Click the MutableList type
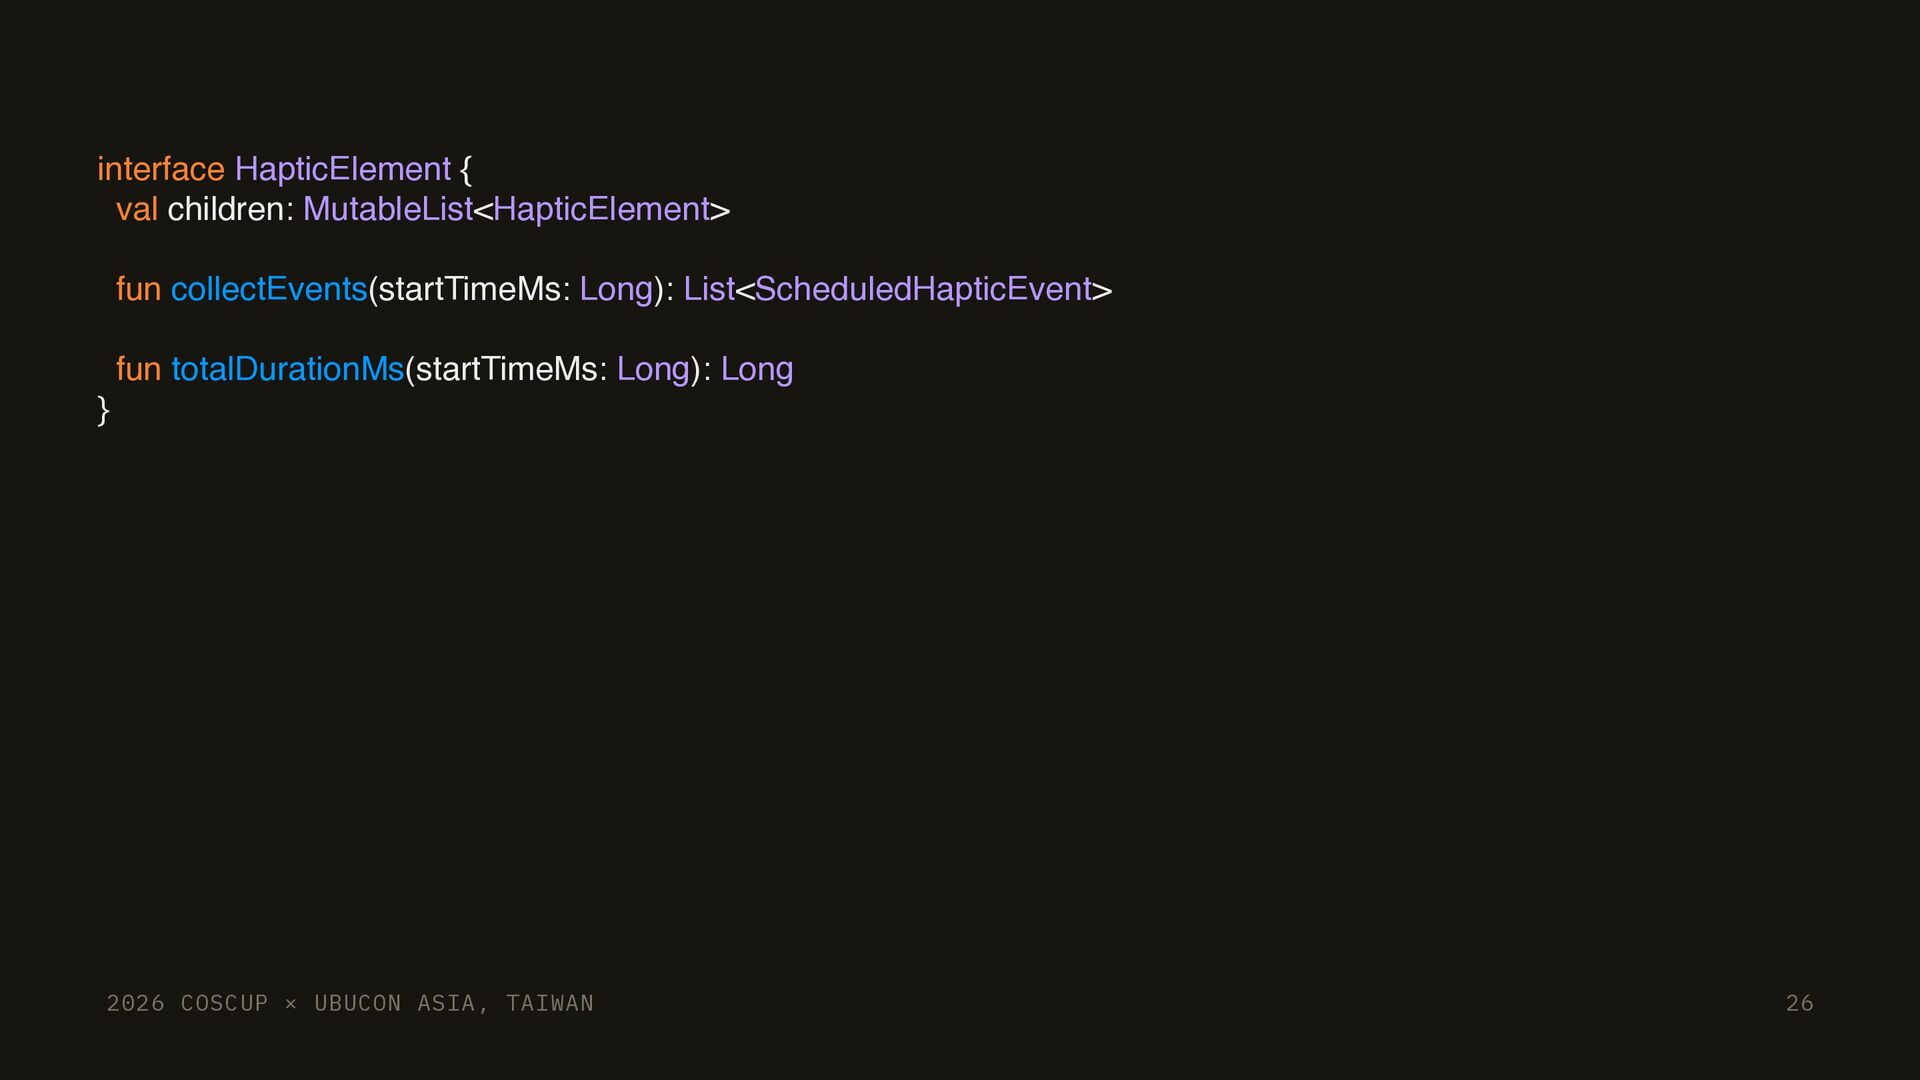Viewport: 1920px width, 1080px height. click(388, 209)
